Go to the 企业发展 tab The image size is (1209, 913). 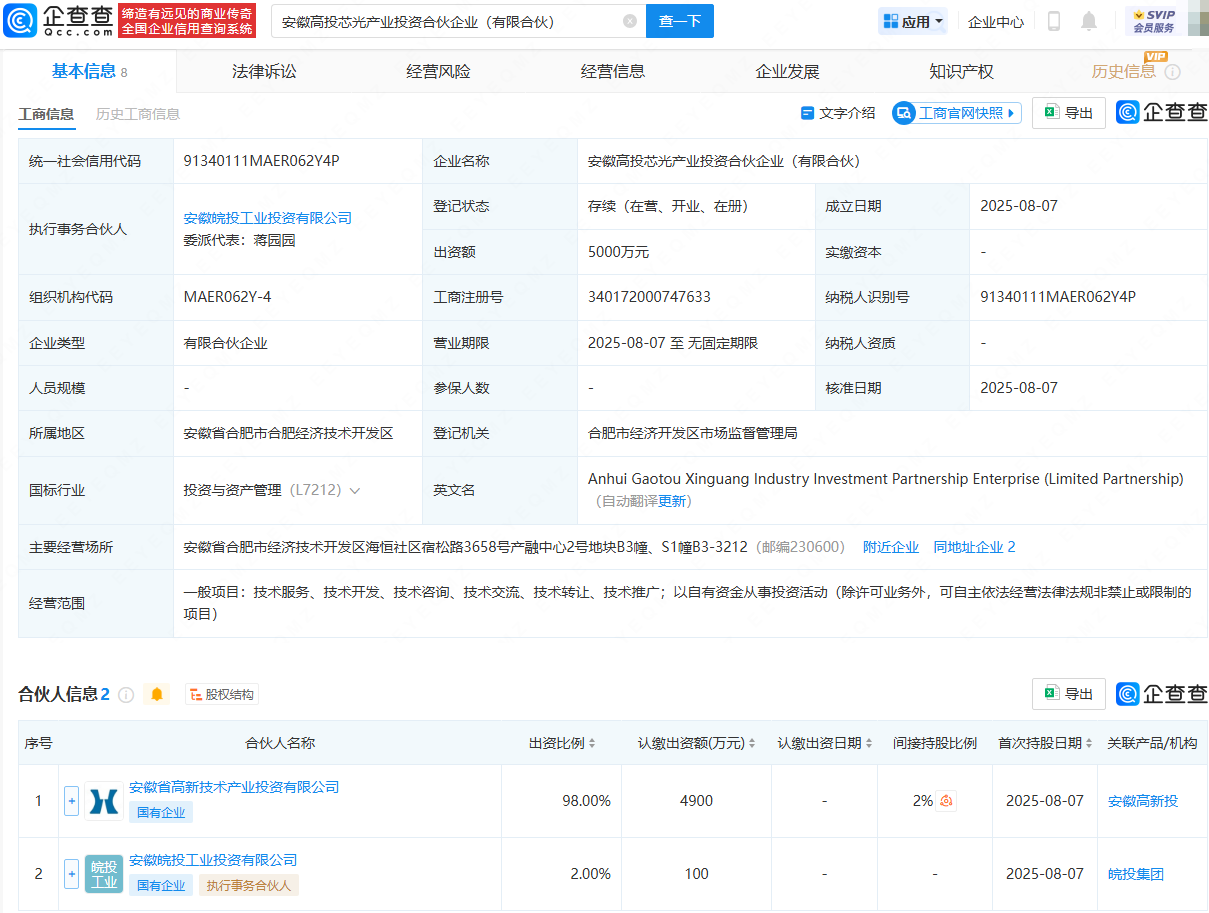[x=787, y=71]
